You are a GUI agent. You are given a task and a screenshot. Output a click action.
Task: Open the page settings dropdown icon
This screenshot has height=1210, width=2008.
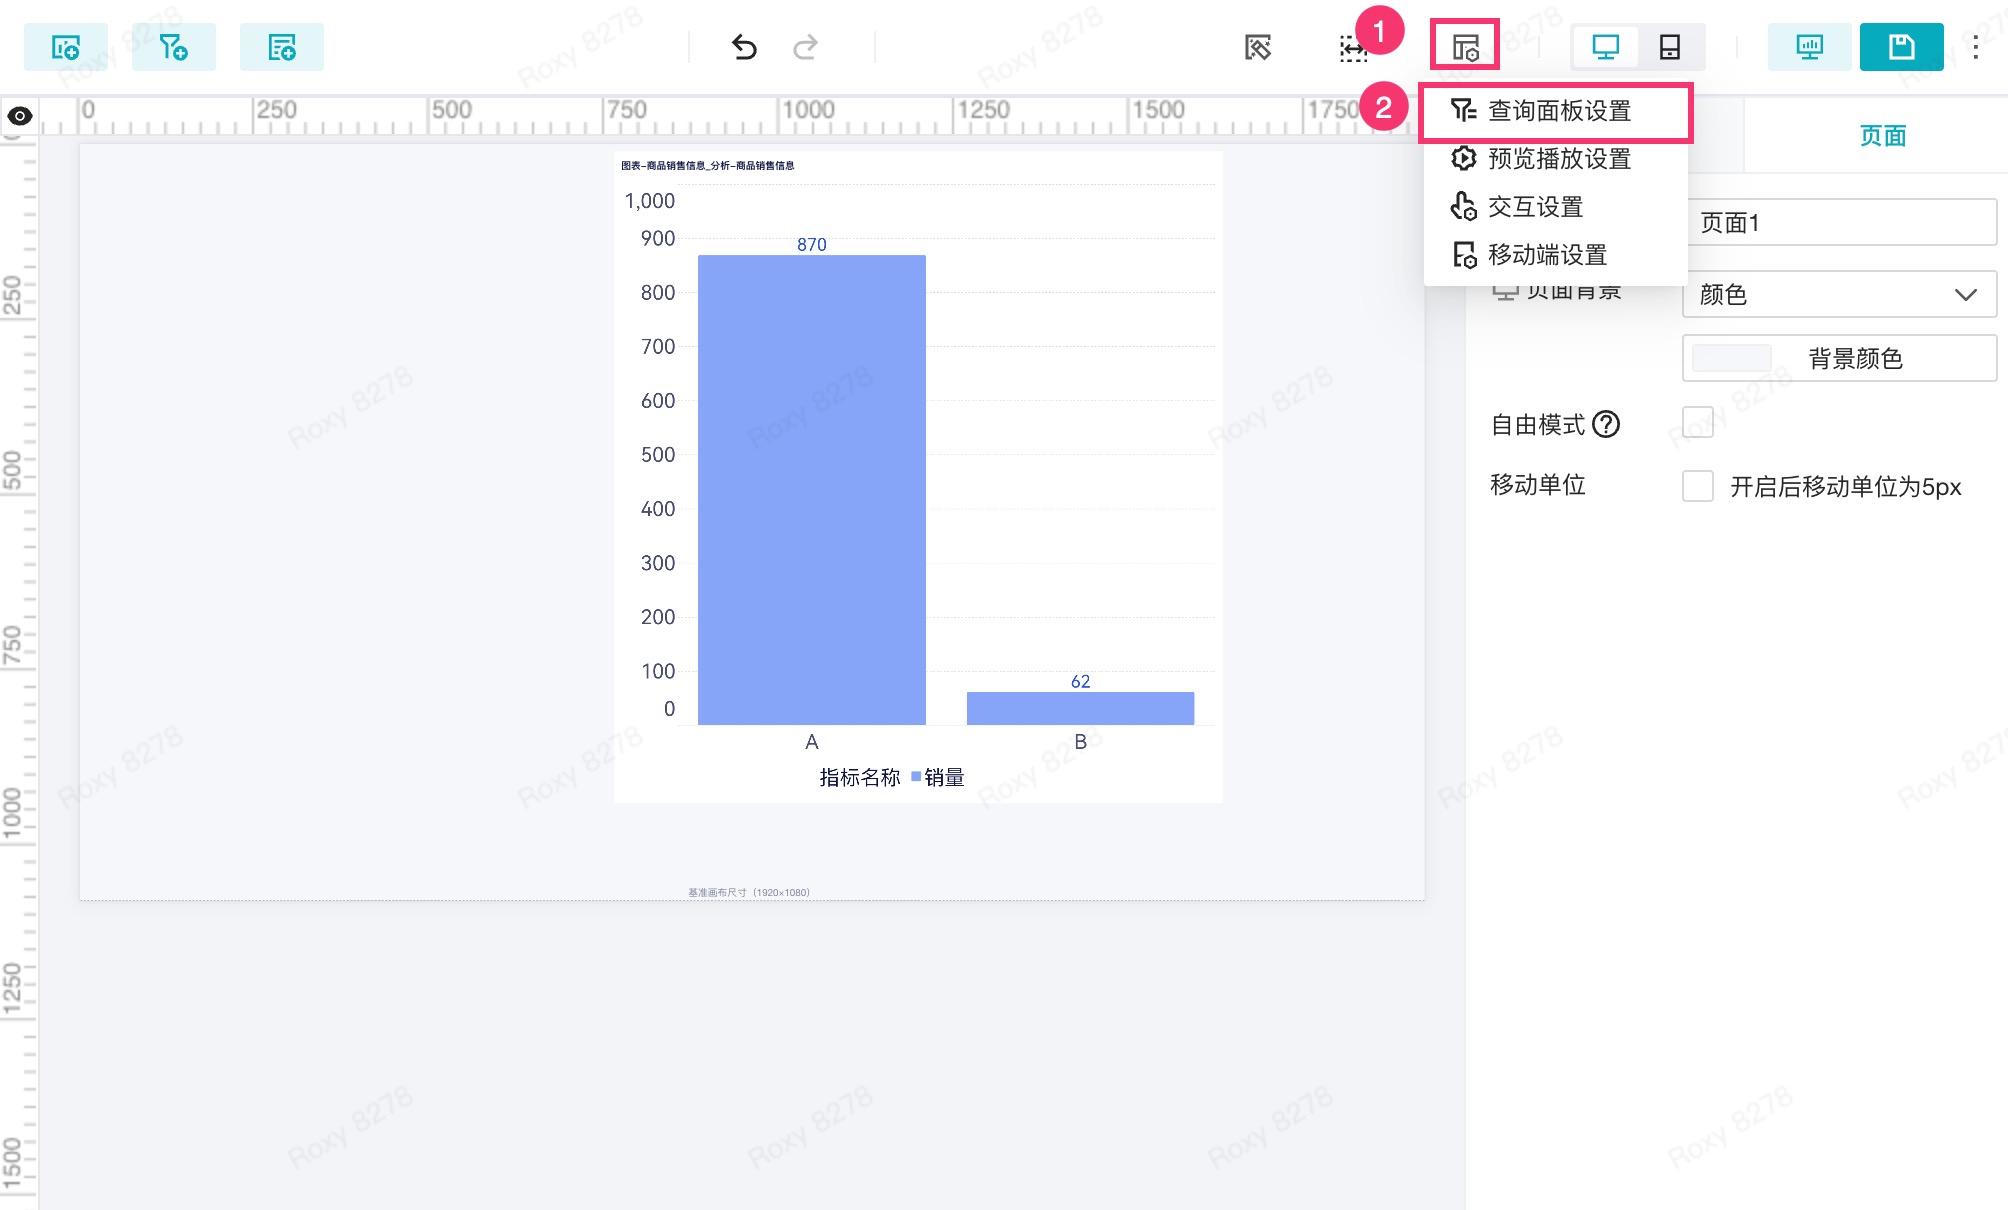[1465, 46]
